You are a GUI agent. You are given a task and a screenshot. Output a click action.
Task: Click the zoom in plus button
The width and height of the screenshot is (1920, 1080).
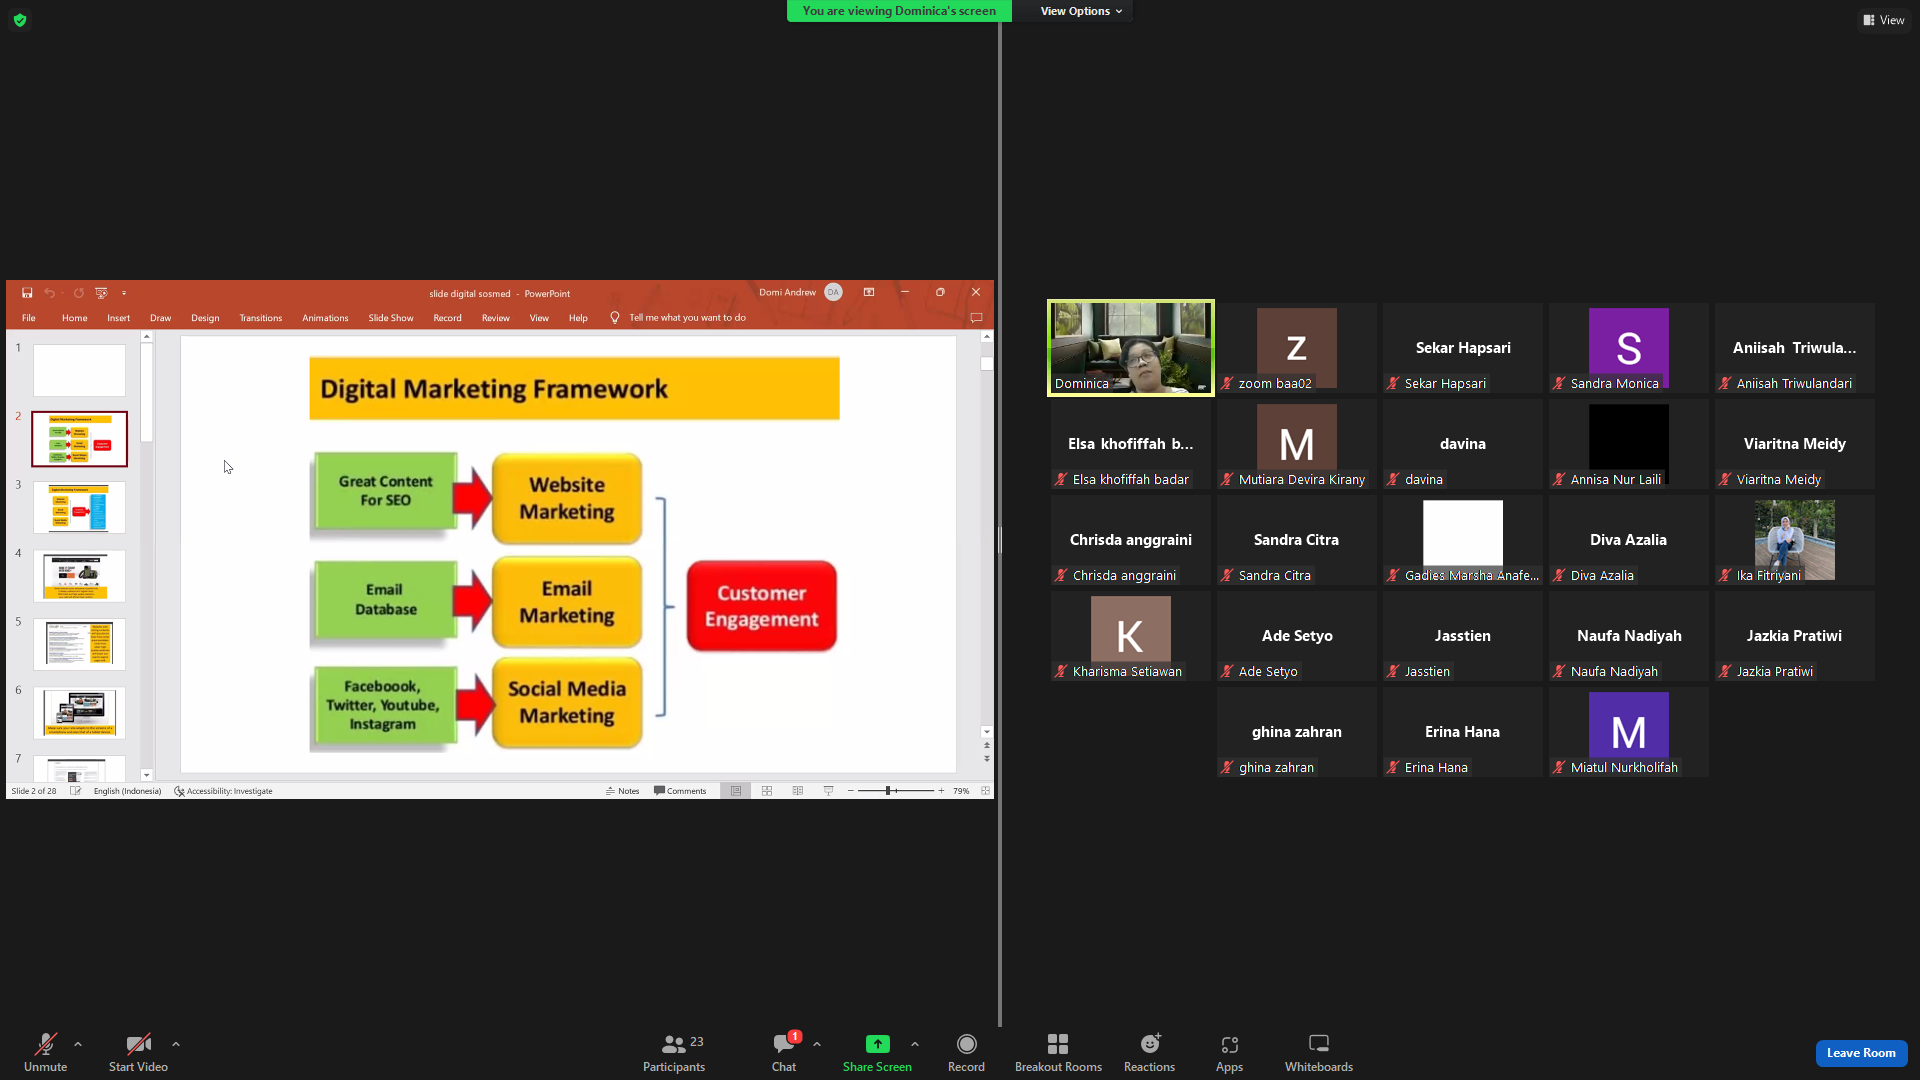pos(941,791)
